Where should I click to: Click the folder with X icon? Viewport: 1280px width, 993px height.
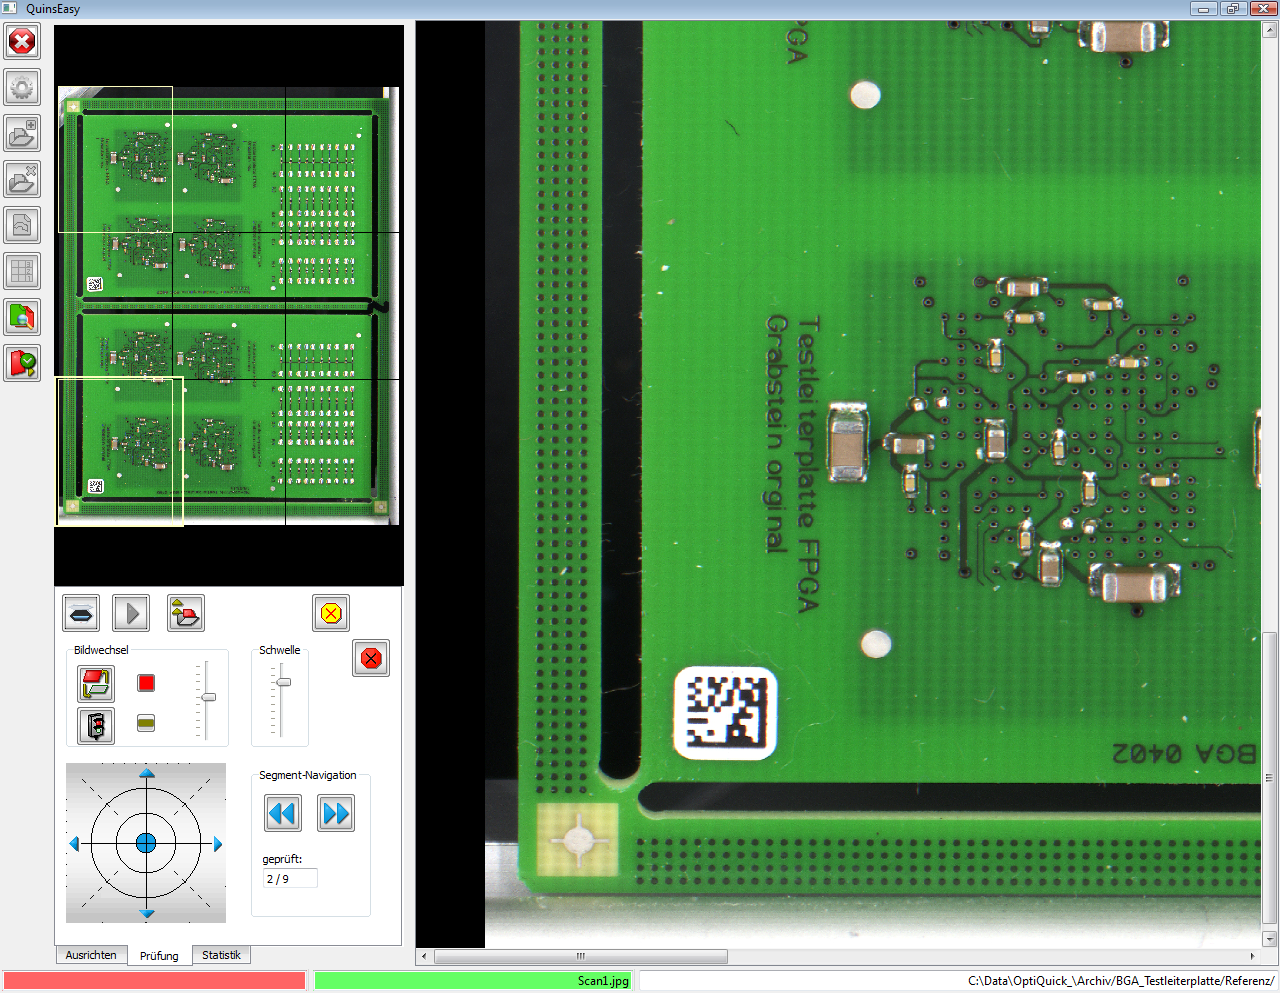[22, 179]
